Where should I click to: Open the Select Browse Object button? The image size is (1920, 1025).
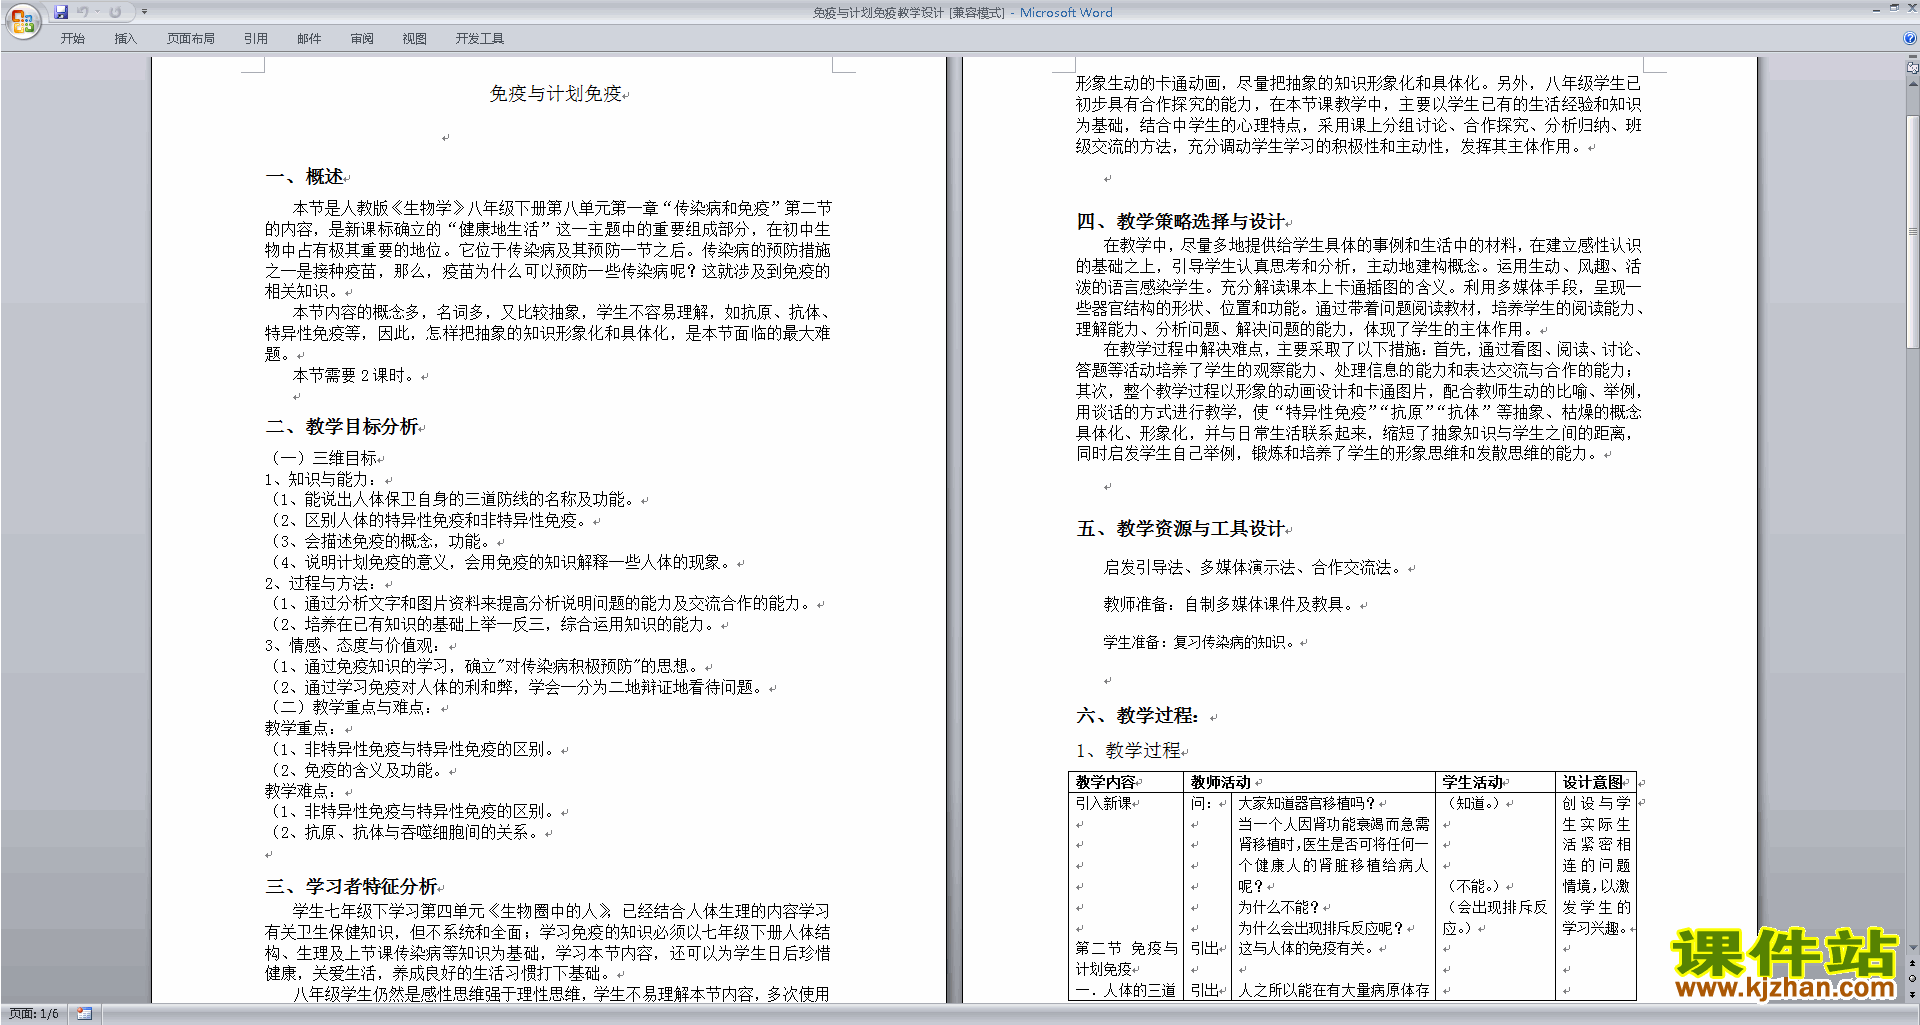tap(1913, 978)
